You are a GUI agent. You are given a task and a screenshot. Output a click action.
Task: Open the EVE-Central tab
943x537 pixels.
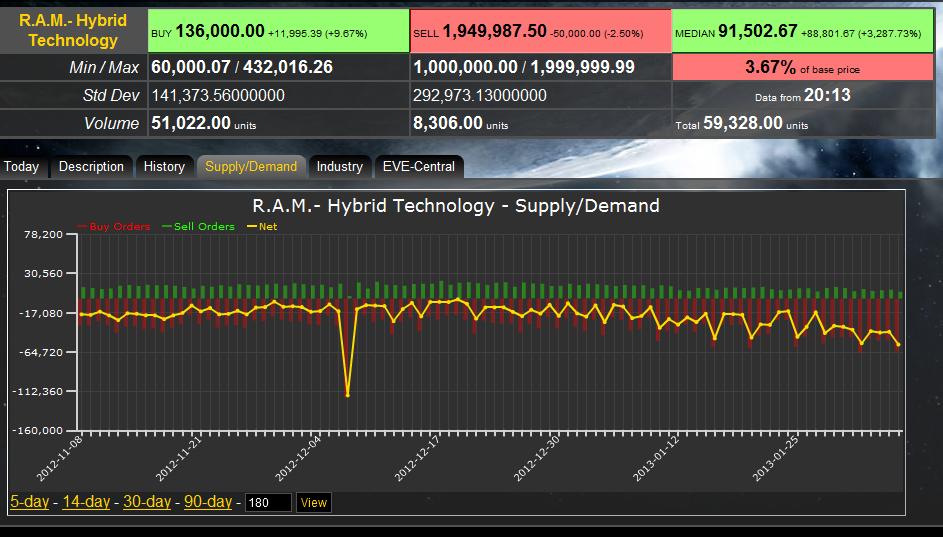[x=419, y=167]
